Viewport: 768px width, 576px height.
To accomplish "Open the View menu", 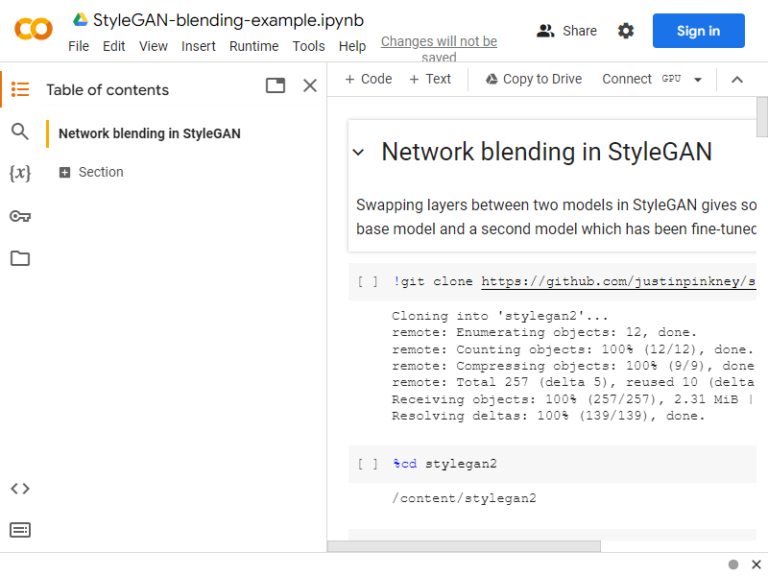I will 153,46.
